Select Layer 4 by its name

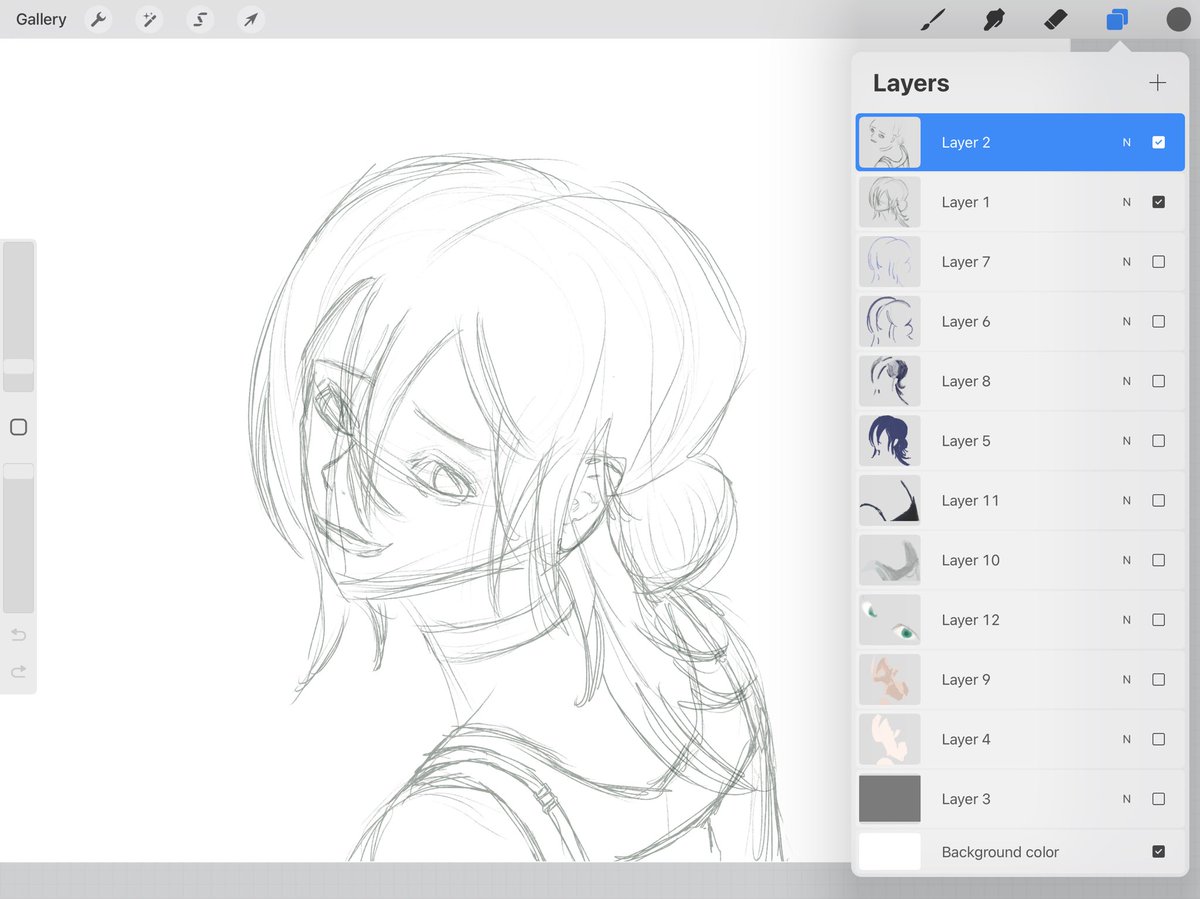[966, 739]
